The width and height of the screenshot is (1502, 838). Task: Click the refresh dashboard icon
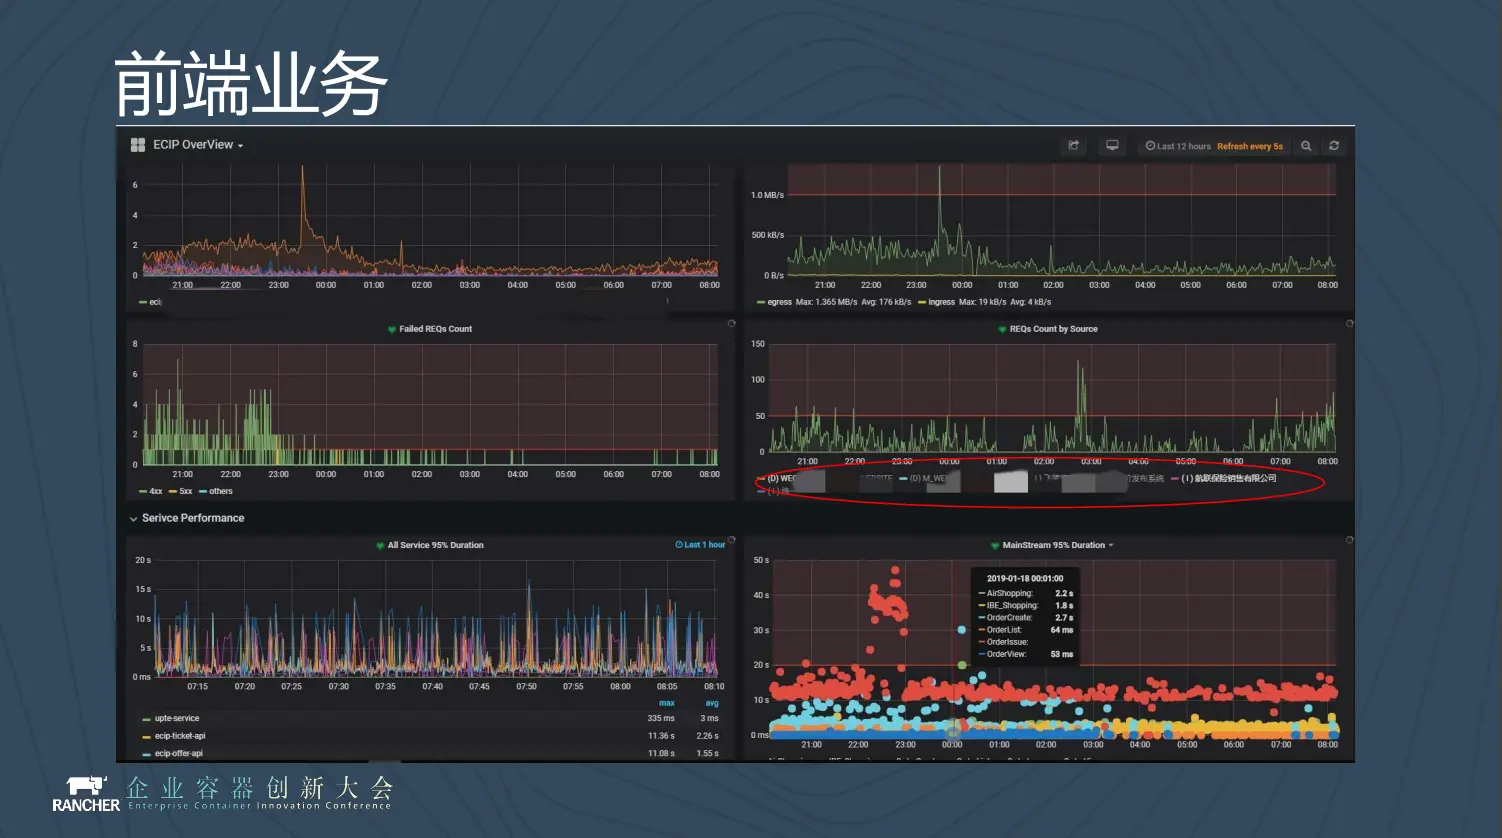coord(1334,146)
